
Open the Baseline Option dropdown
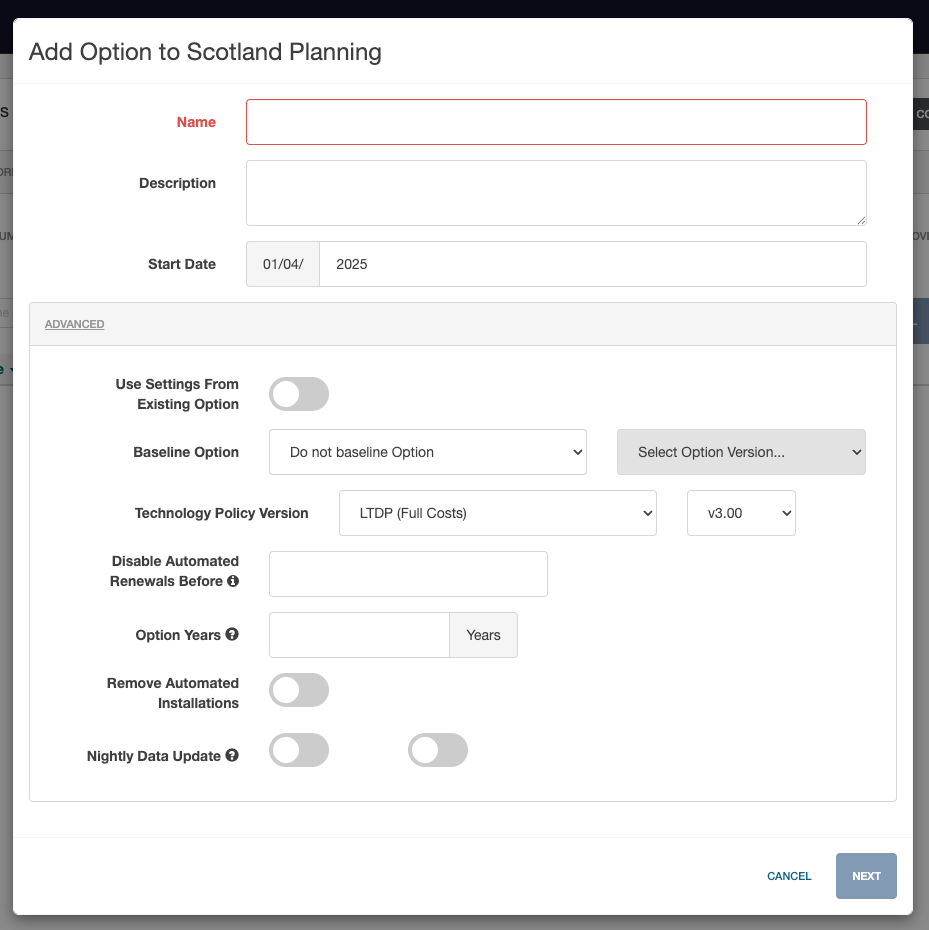click(x=427, y=452)
